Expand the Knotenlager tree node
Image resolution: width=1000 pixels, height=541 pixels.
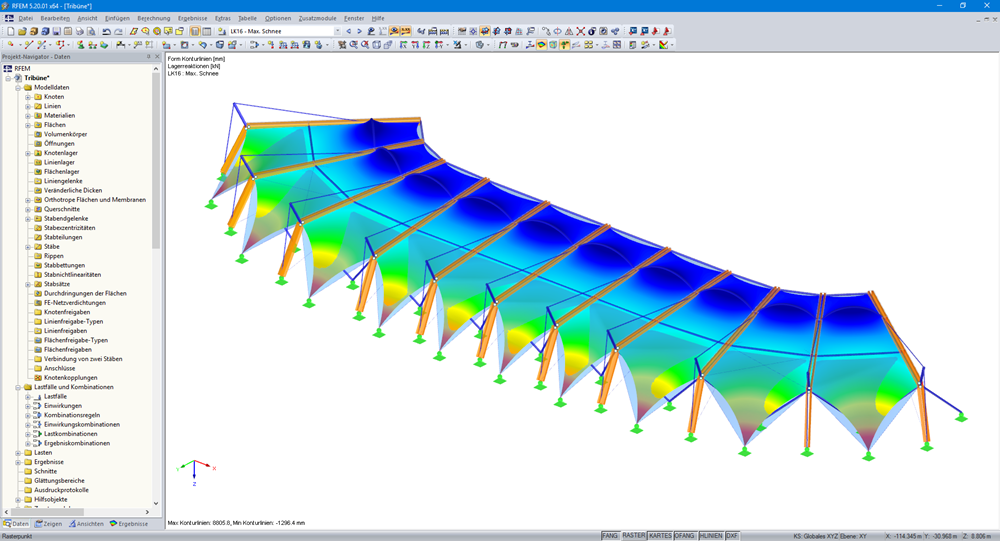click(x=28, y=153)
